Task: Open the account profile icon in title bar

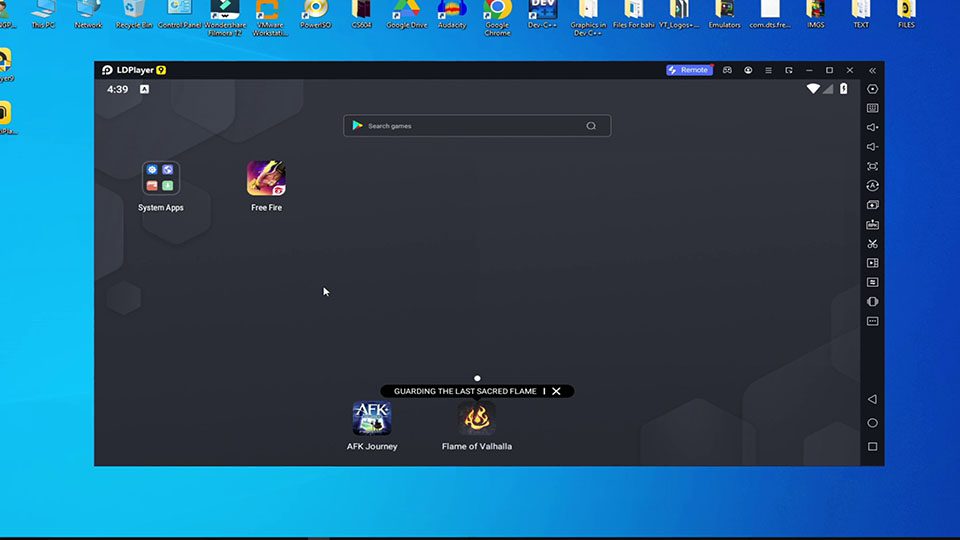Action: (x=748, y=70)
